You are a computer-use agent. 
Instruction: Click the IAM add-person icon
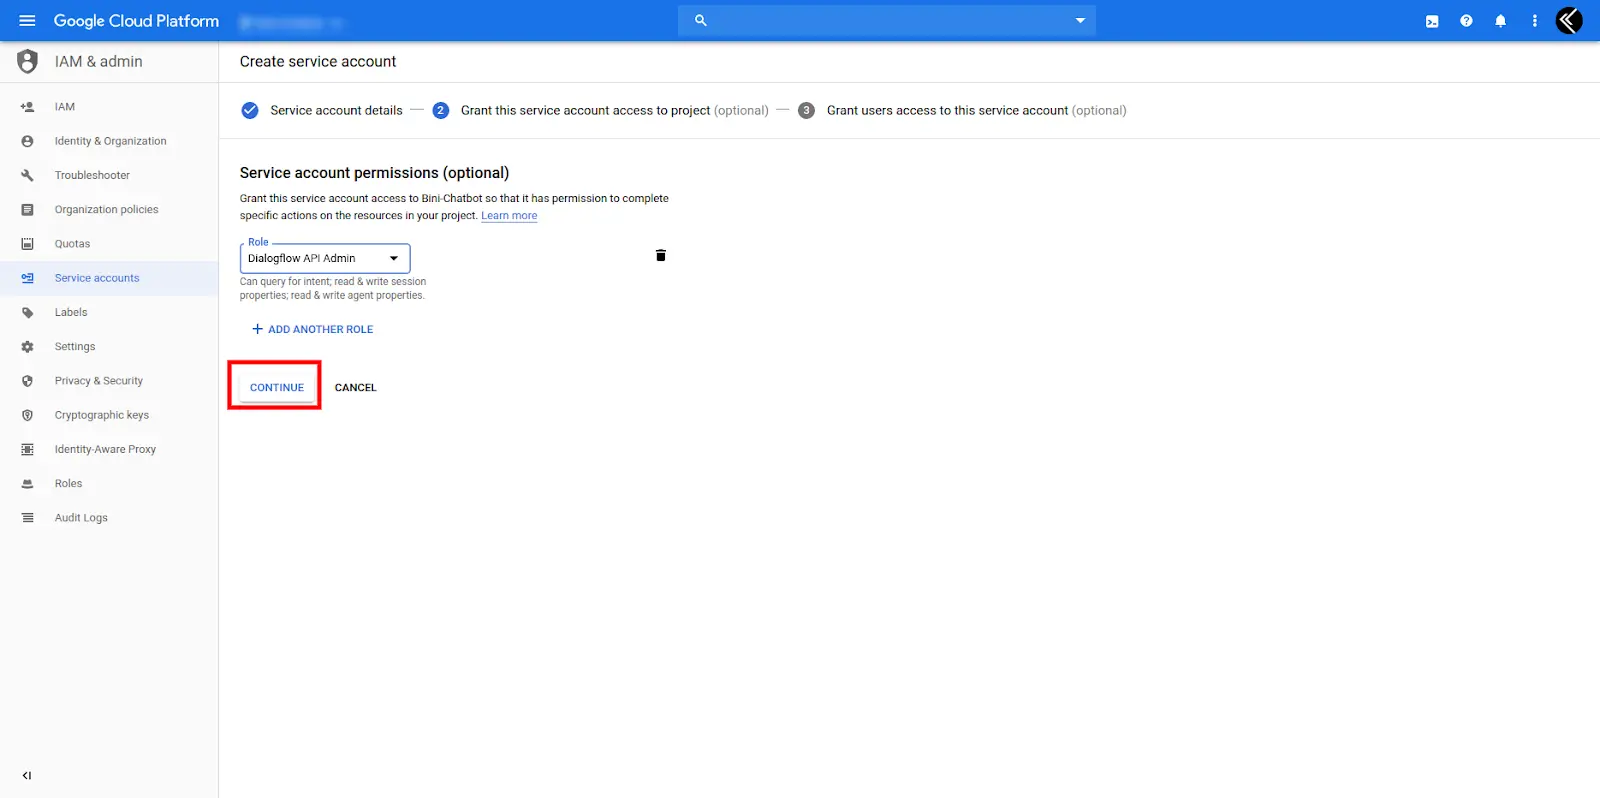28,107
